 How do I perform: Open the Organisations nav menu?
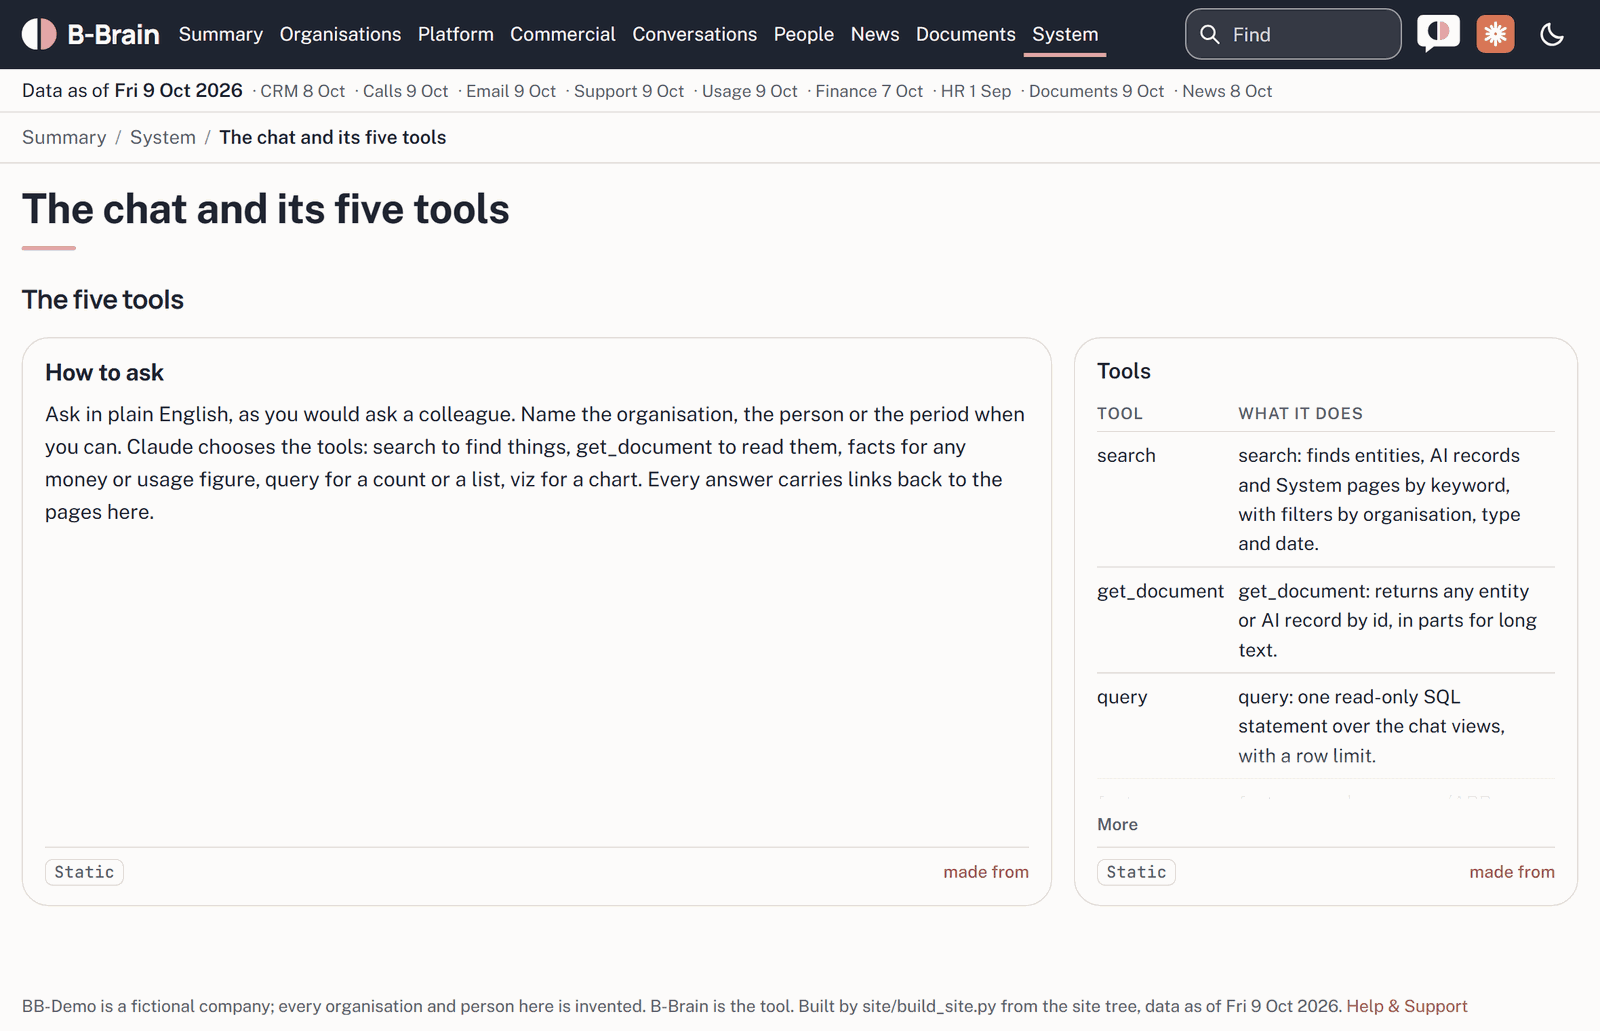tap(340, 34)
